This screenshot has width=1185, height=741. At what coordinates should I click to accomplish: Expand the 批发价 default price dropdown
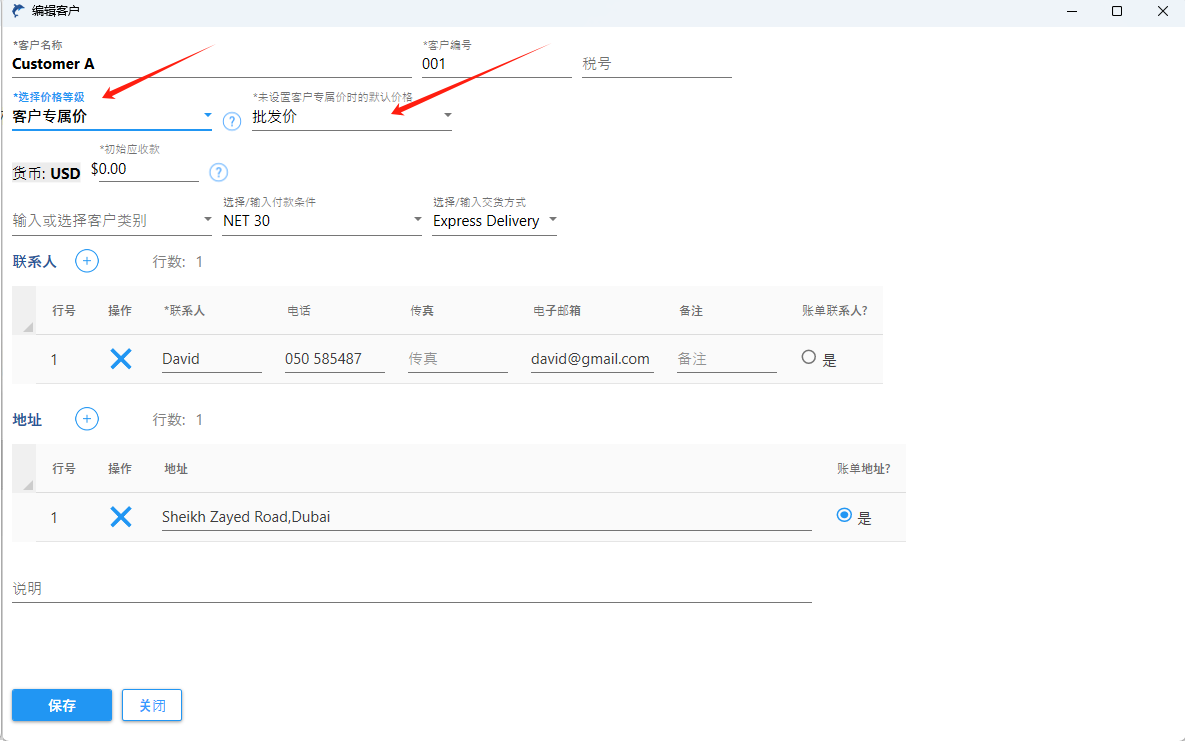tap(447, 116)
